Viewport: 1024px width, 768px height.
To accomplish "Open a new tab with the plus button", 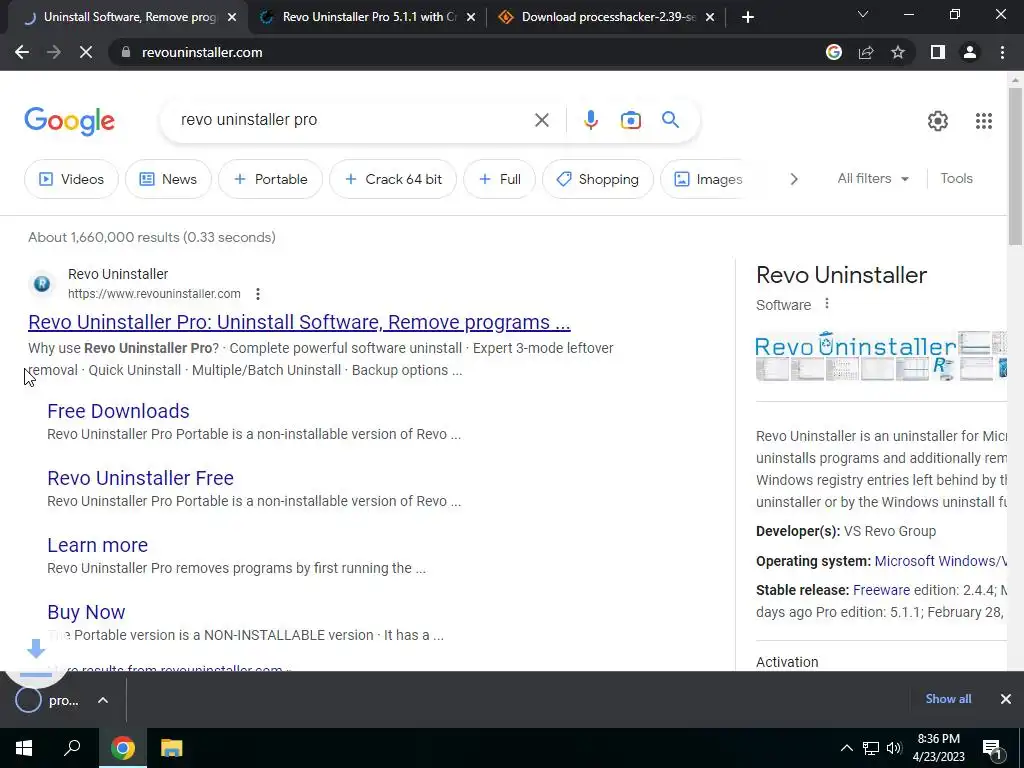I will click(748, 17).
